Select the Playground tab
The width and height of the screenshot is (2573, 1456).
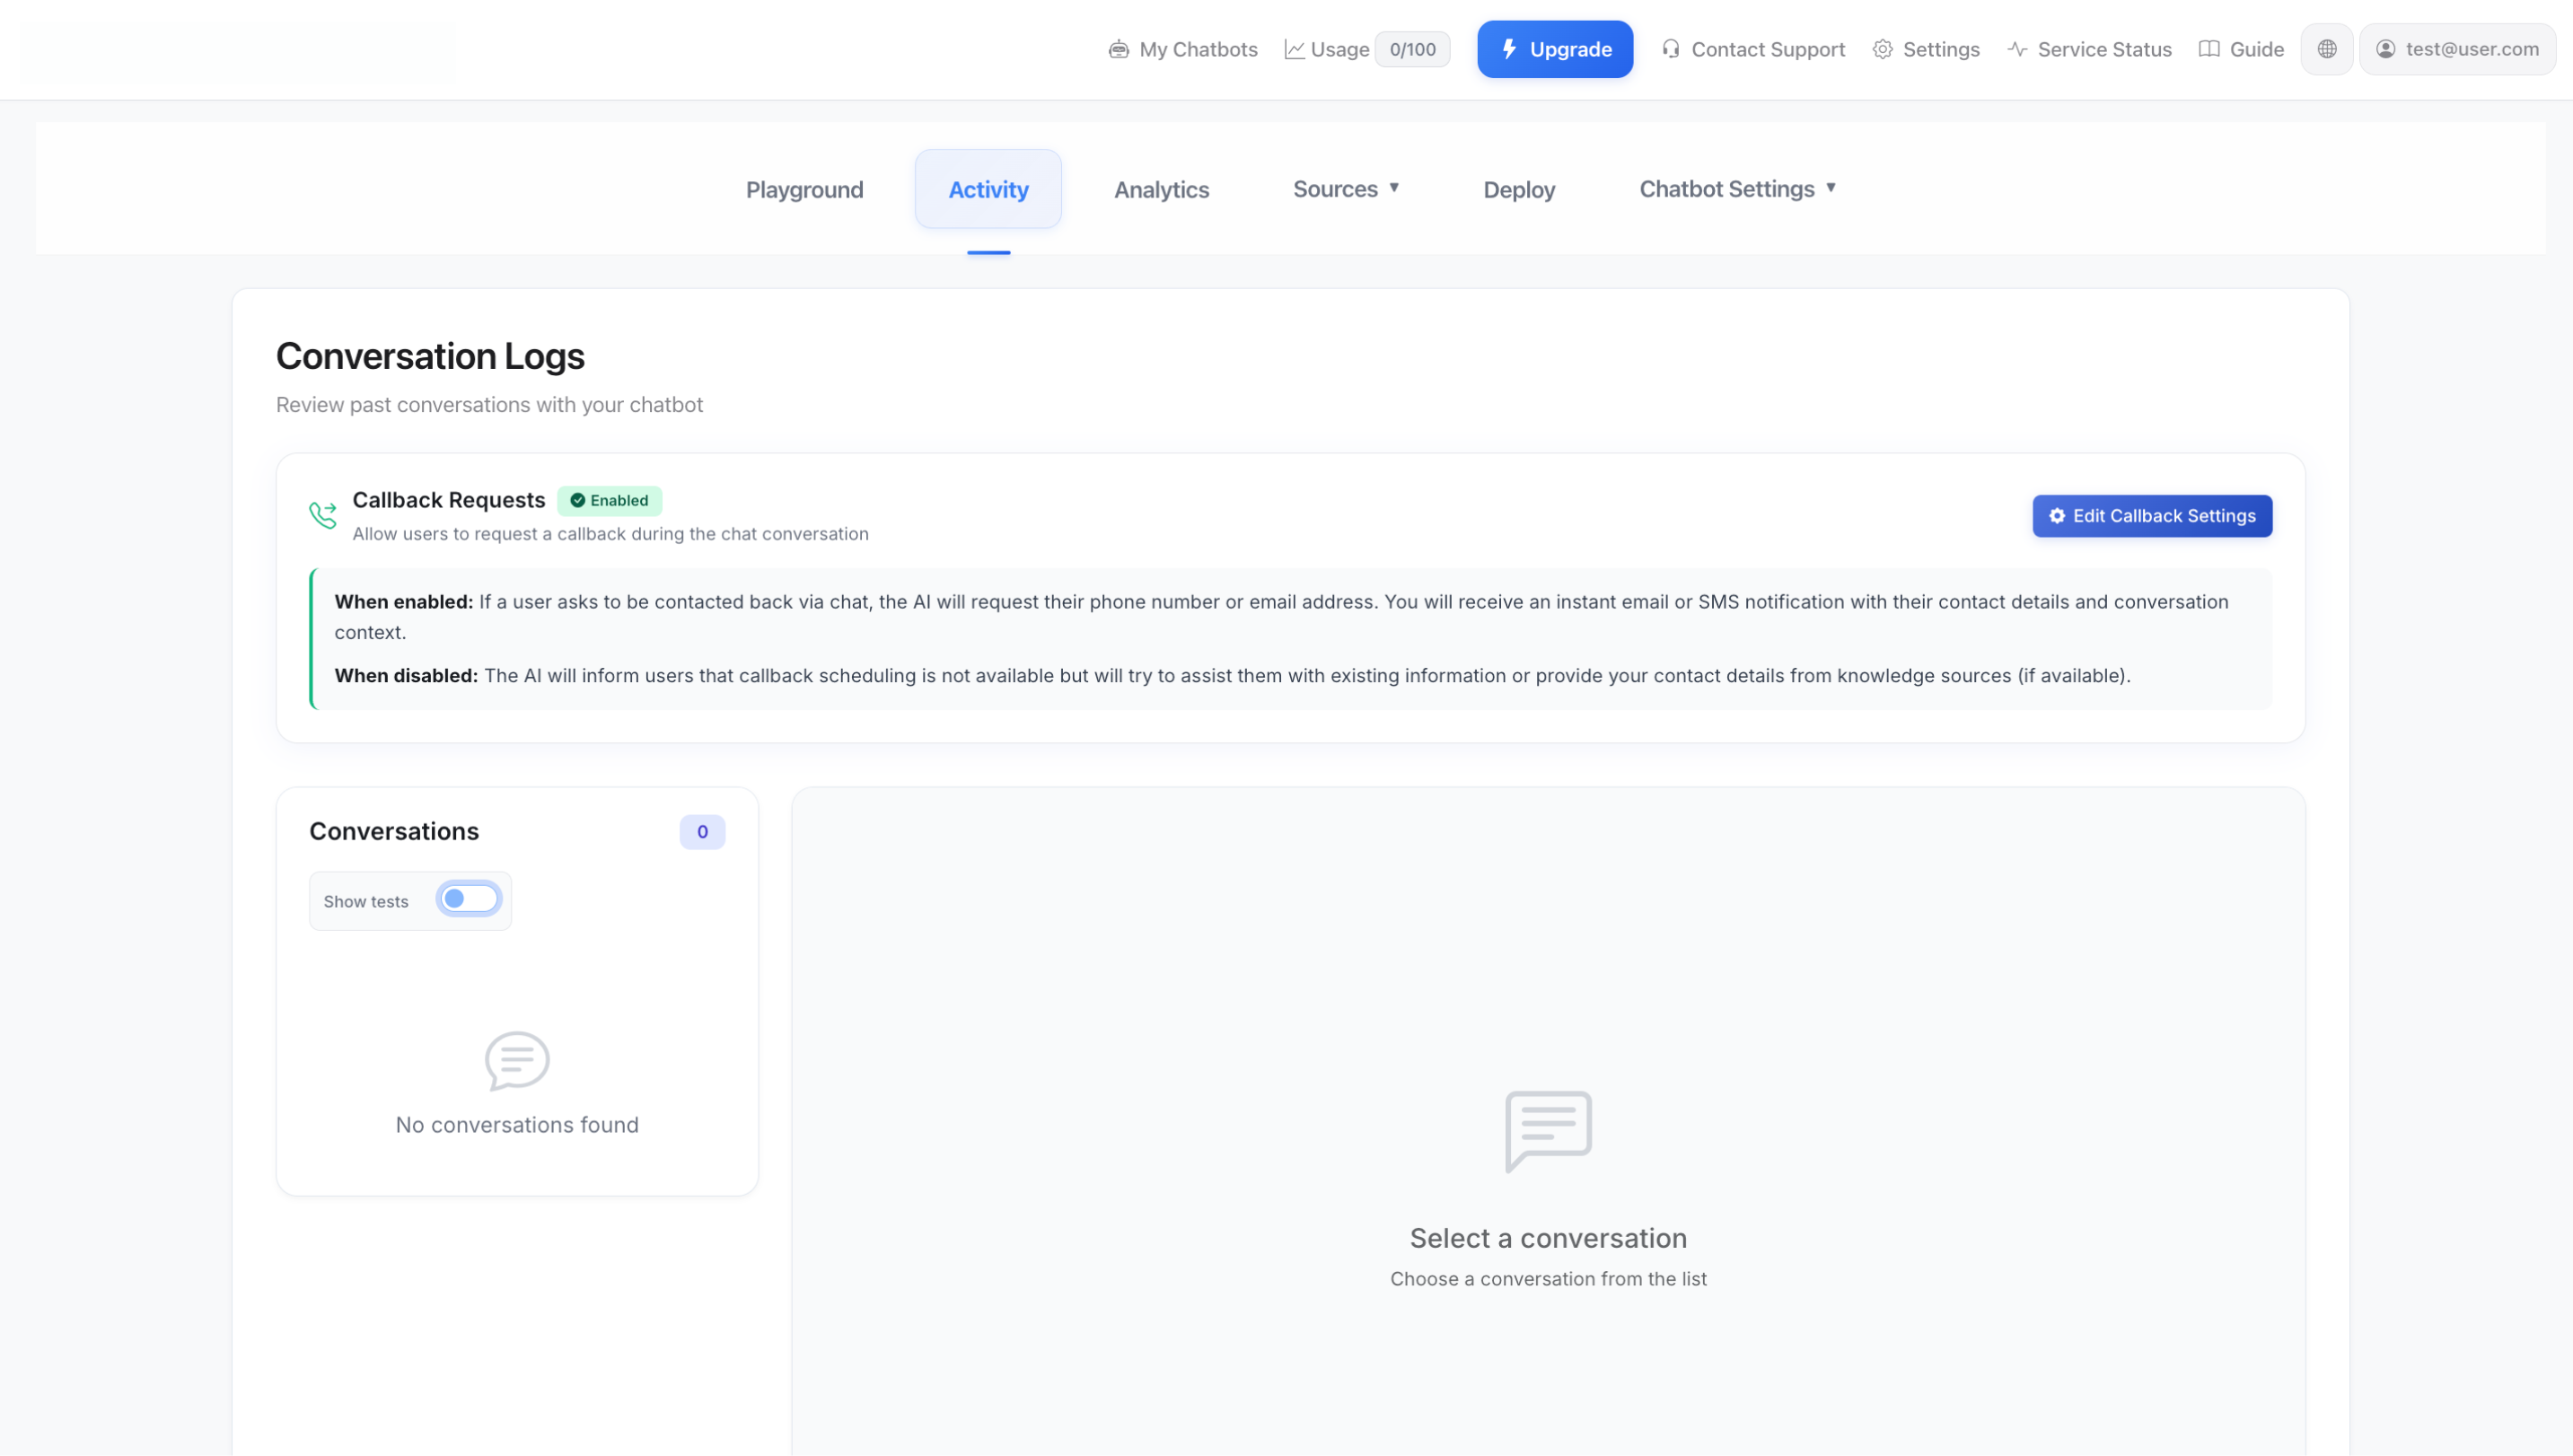point(804,189)
